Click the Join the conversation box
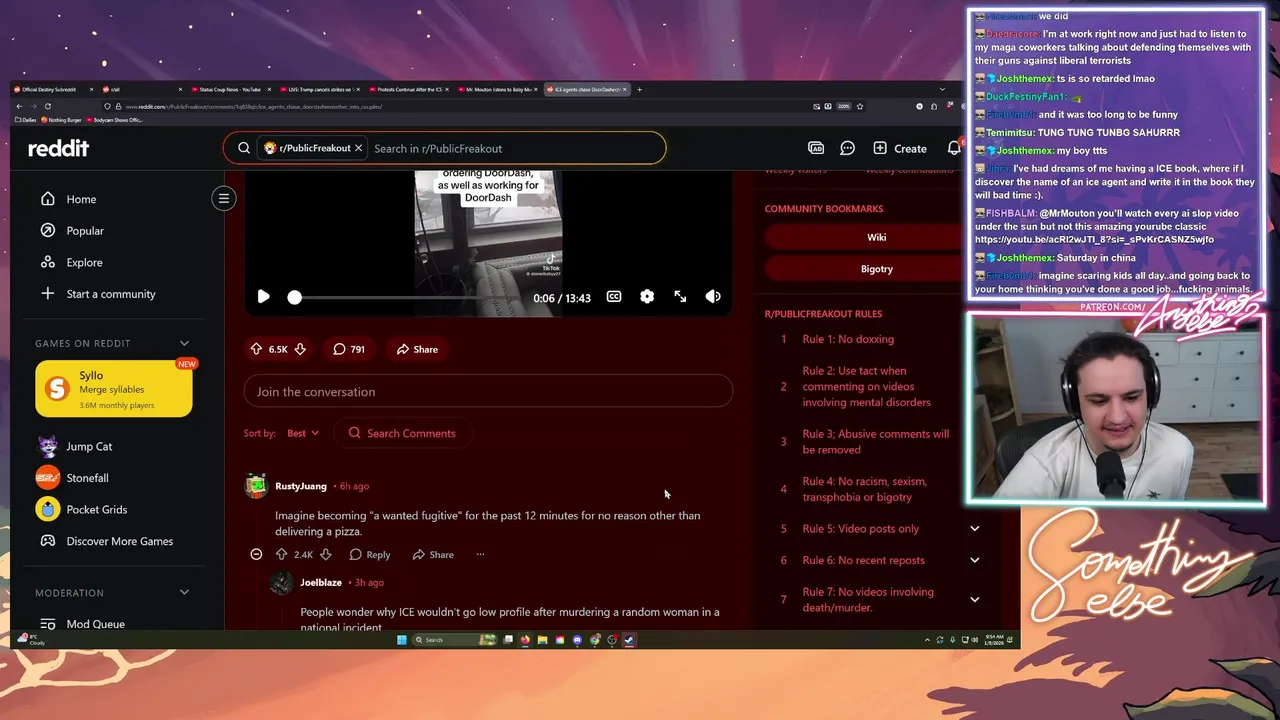Image resolution: width=1280 pixels, height=720 pixels. tap(488, 391)
